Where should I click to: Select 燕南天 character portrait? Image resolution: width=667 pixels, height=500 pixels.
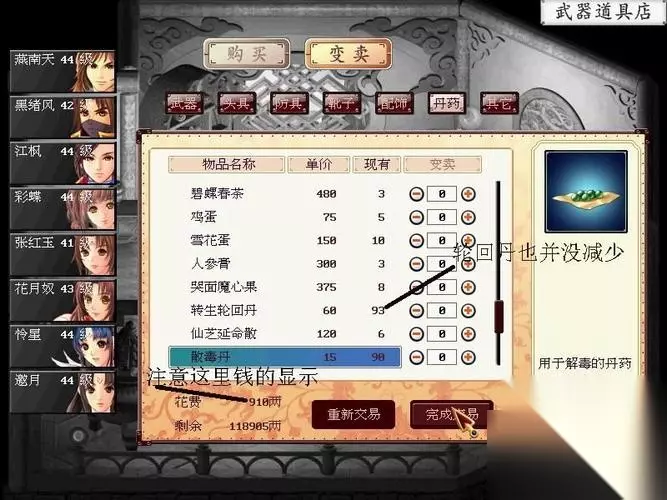[x=63, y=71]
